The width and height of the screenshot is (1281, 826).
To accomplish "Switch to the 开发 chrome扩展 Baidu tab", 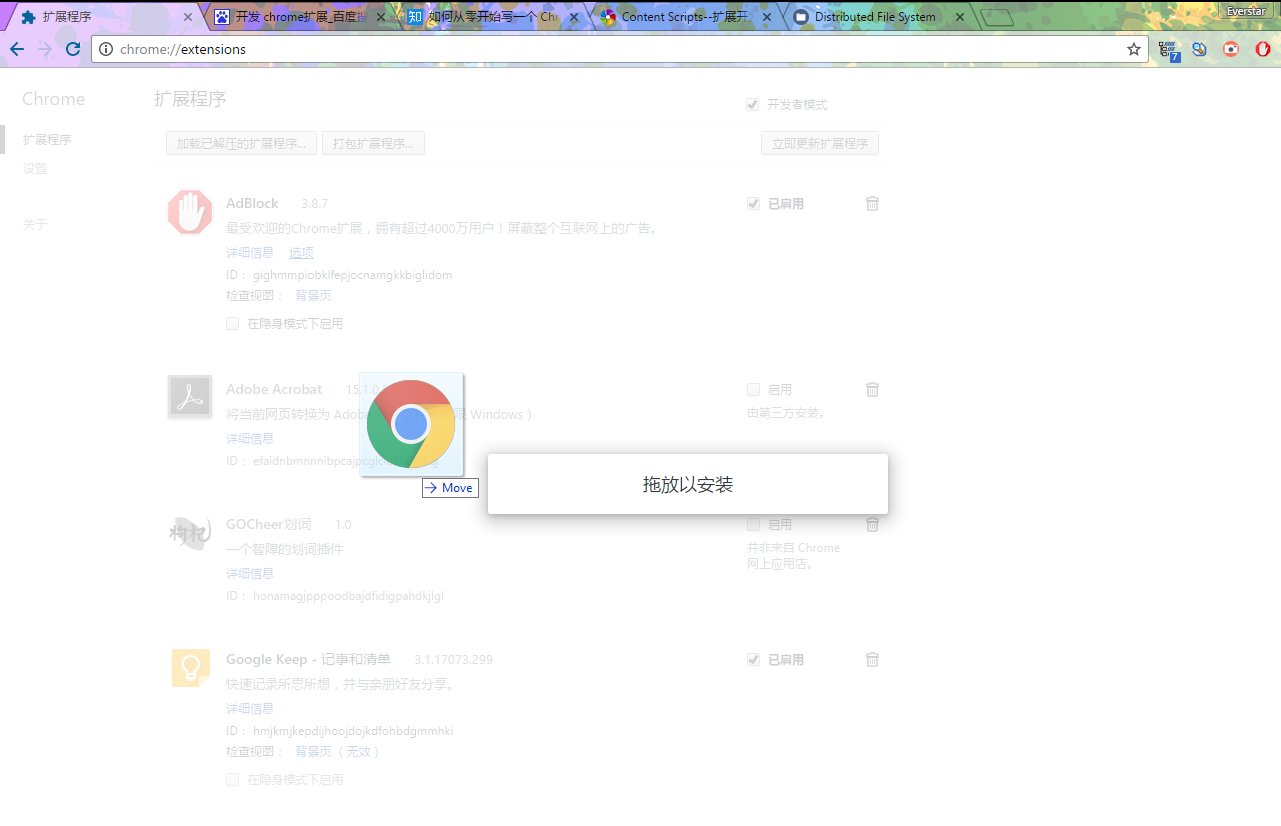I will pos(301,17).
